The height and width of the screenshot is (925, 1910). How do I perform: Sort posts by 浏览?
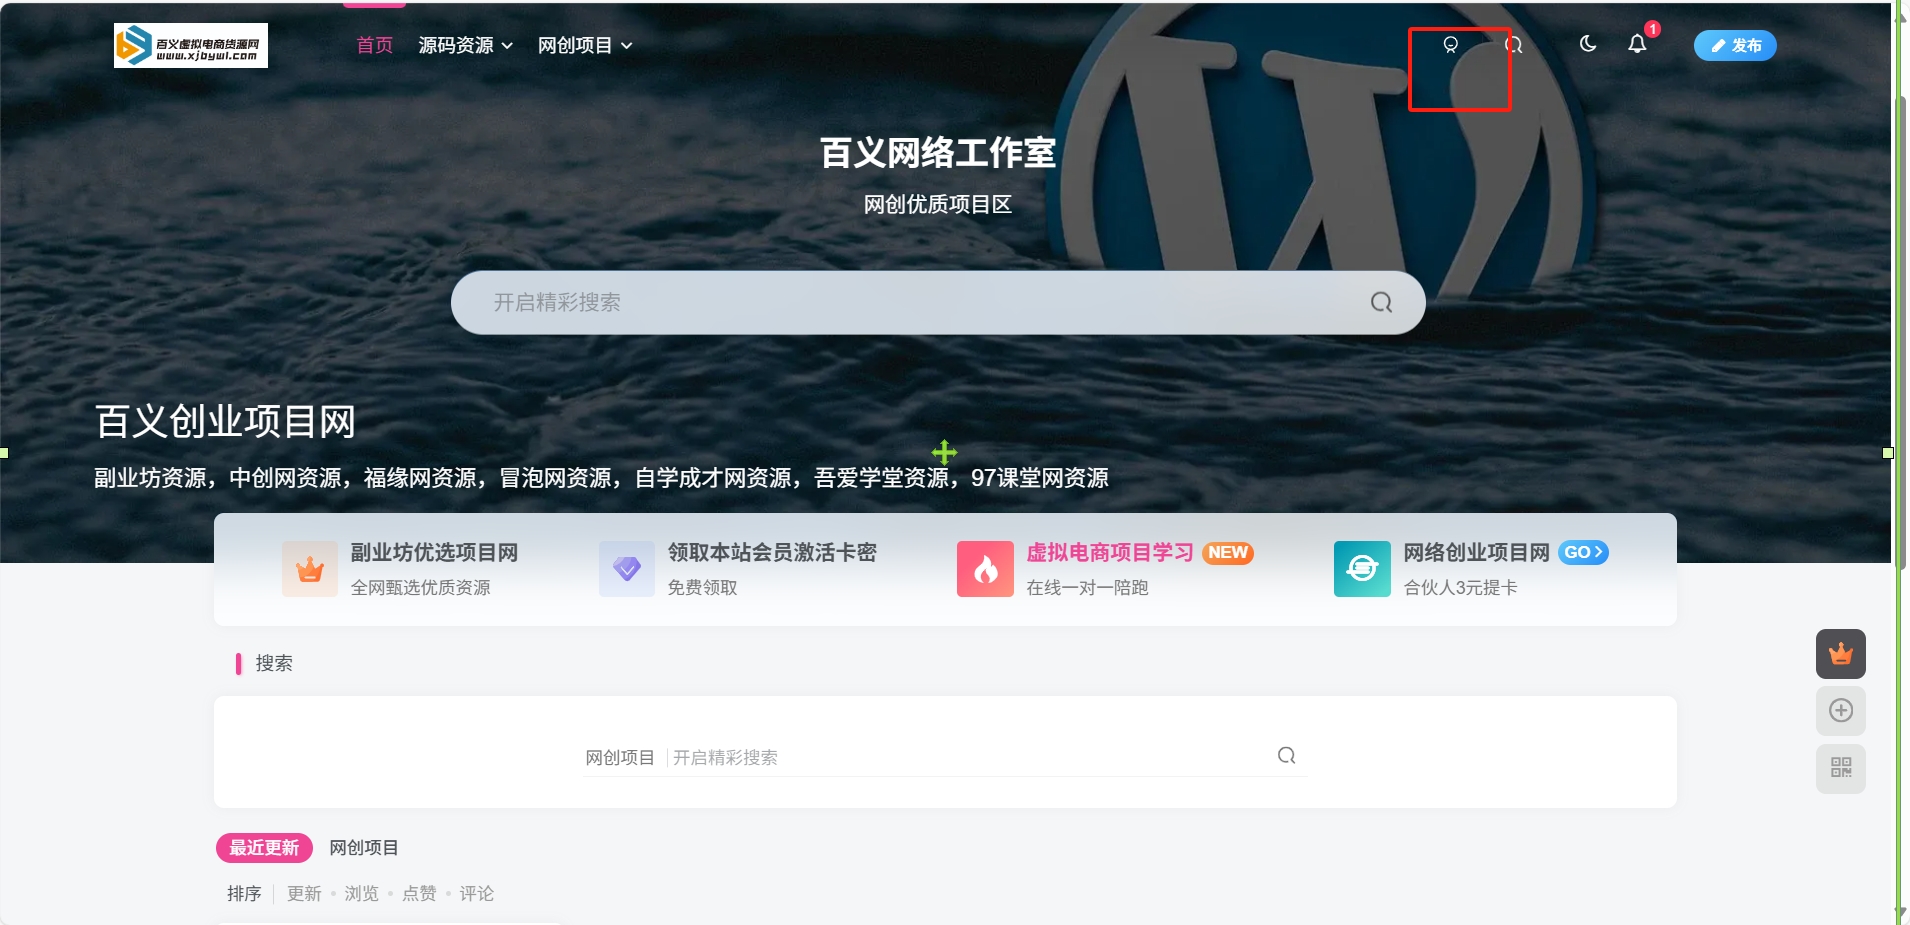coord(362,894)
